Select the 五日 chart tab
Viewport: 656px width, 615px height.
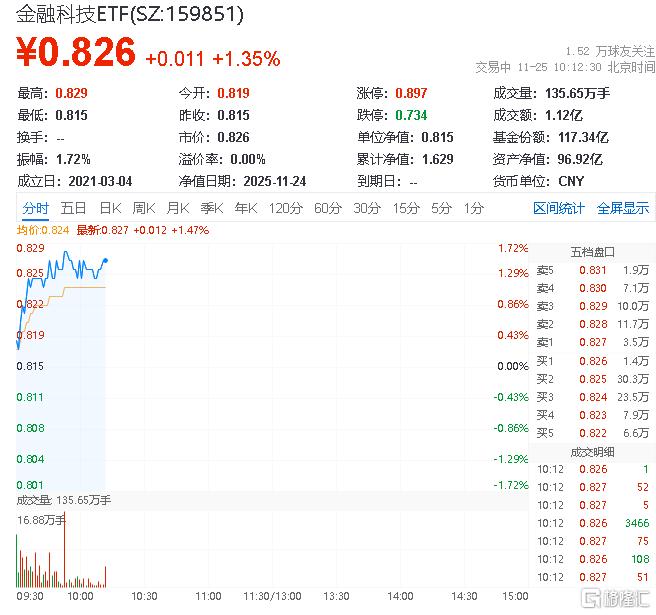coord(73,208)
